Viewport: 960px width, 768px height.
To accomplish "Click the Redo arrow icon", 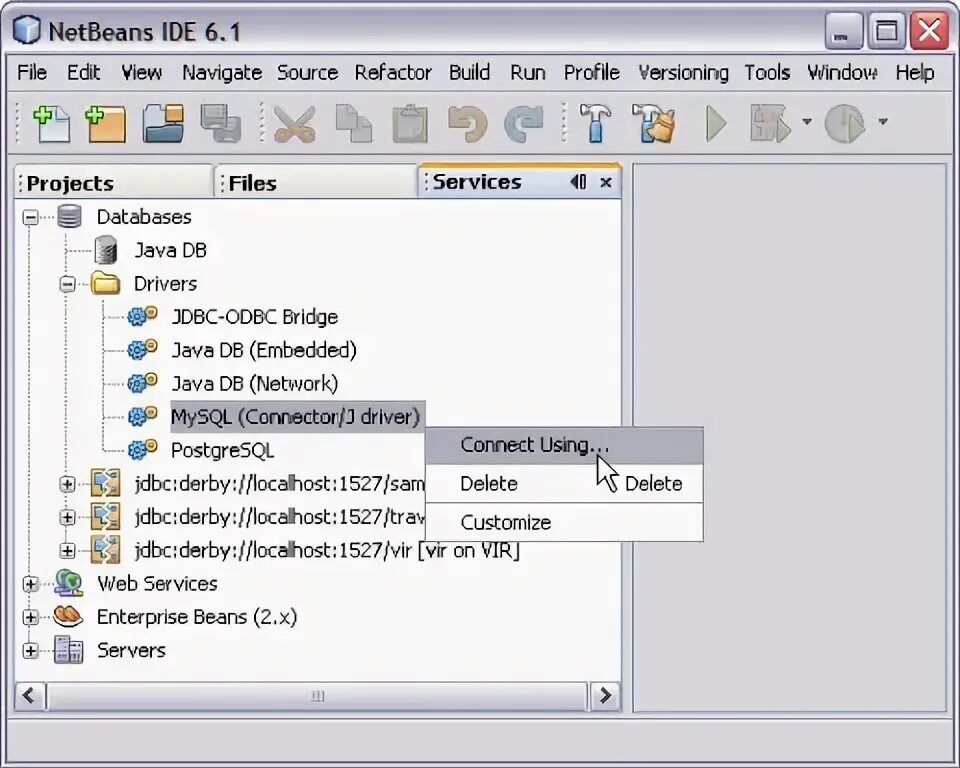I will (523, 124).
